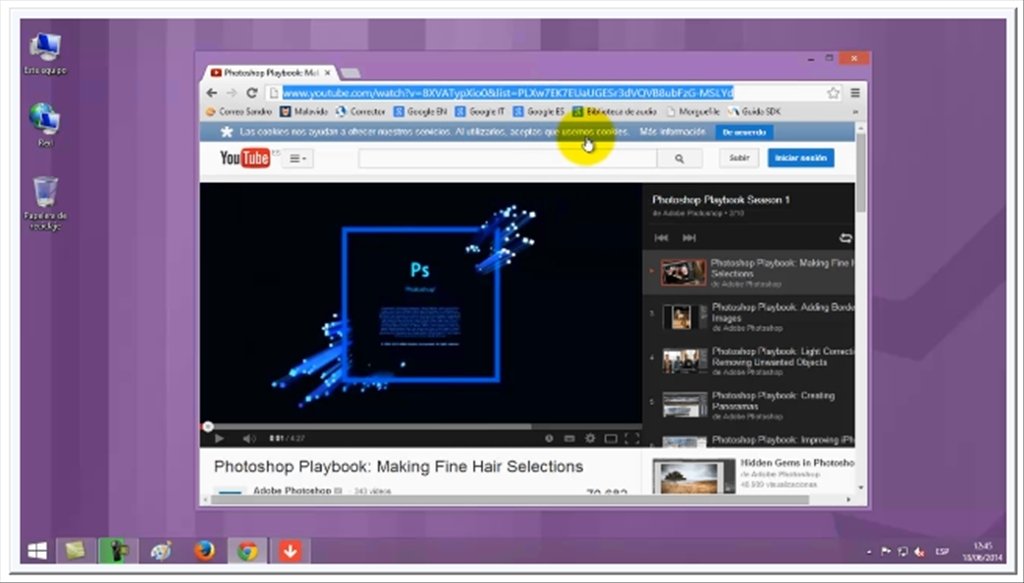This screenshot has width=1024, height=583.
Task: Open the Malavida bookmark
Action: 304,112
